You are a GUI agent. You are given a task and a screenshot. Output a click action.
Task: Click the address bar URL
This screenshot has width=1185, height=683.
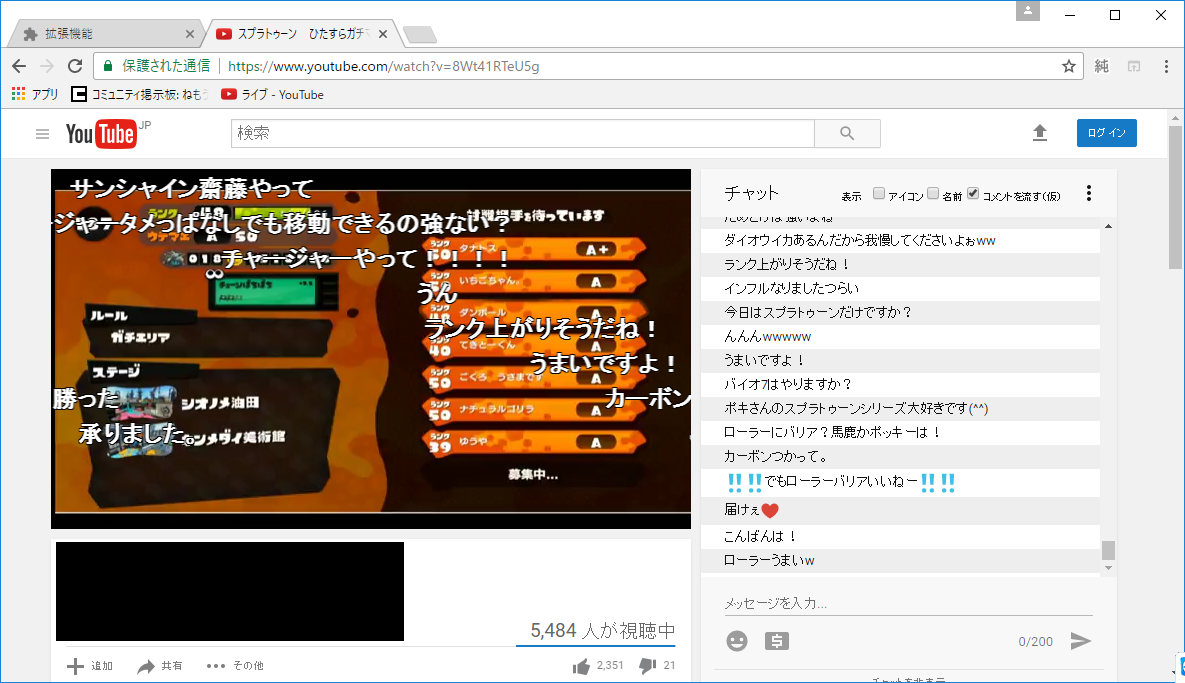coord(384,66)
